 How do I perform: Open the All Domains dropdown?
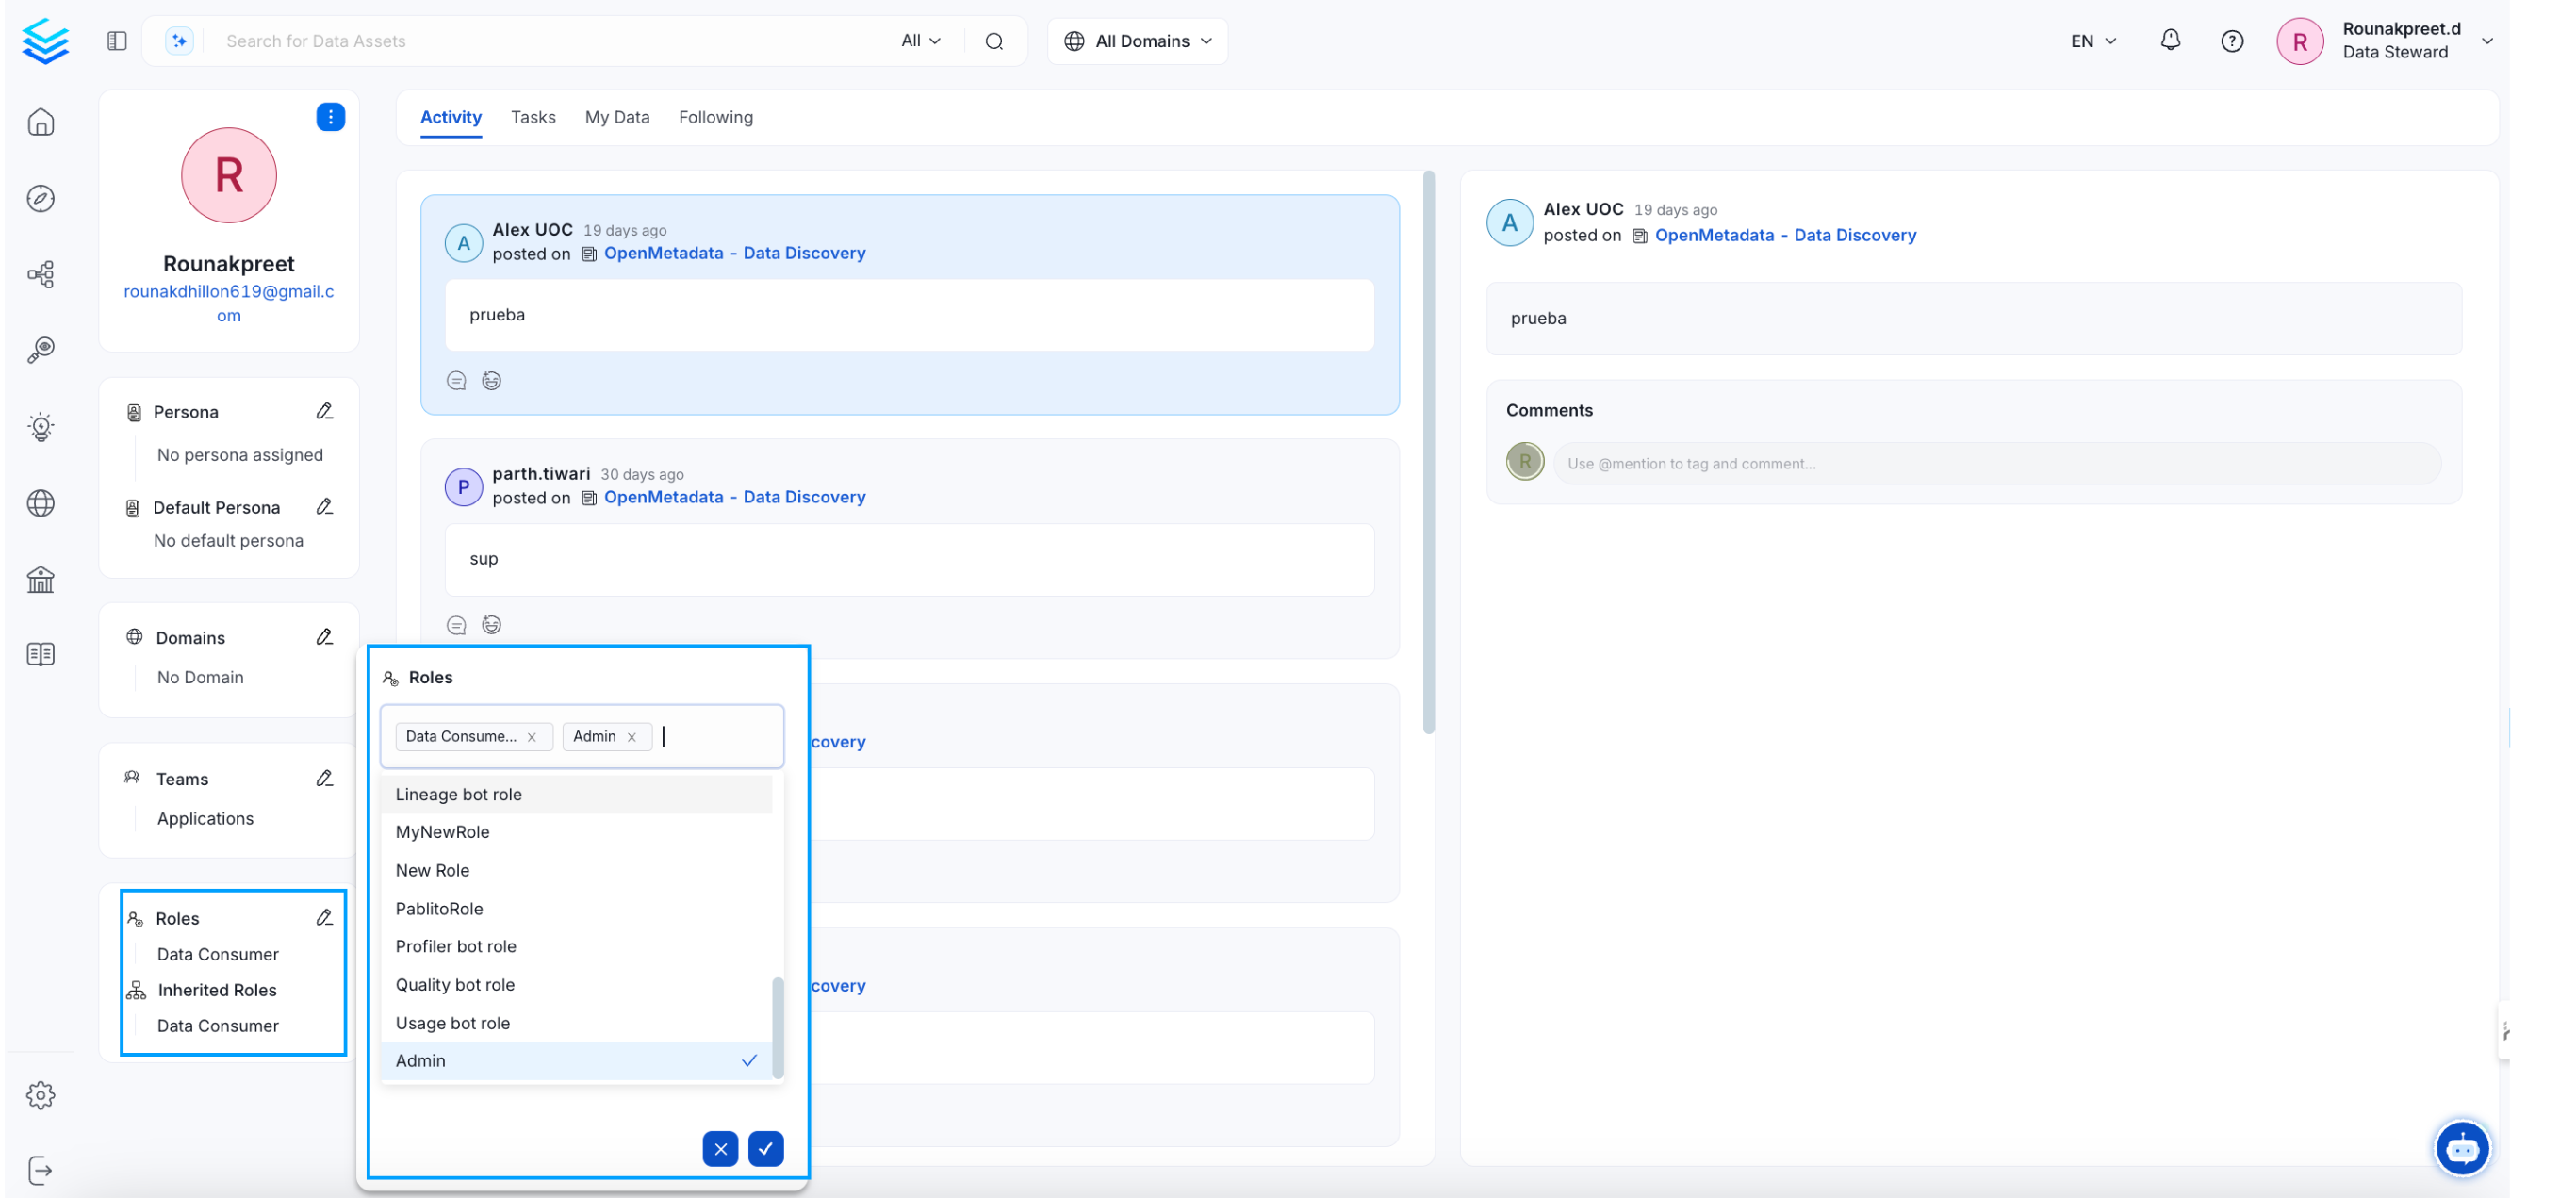tap(1137, 40)
